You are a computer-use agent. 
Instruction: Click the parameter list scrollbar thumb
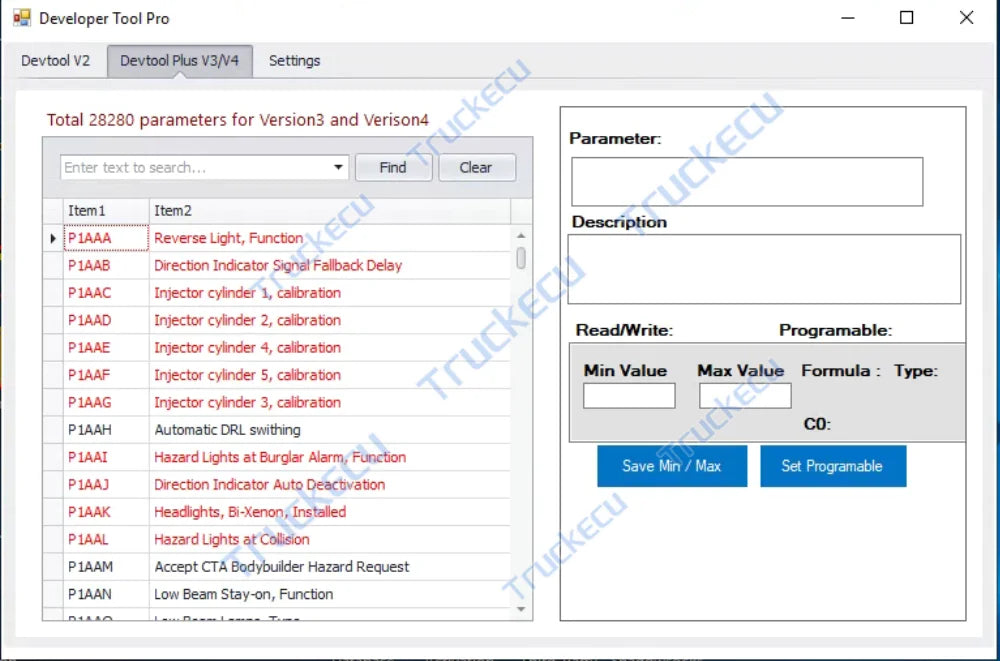pos(521,258)
